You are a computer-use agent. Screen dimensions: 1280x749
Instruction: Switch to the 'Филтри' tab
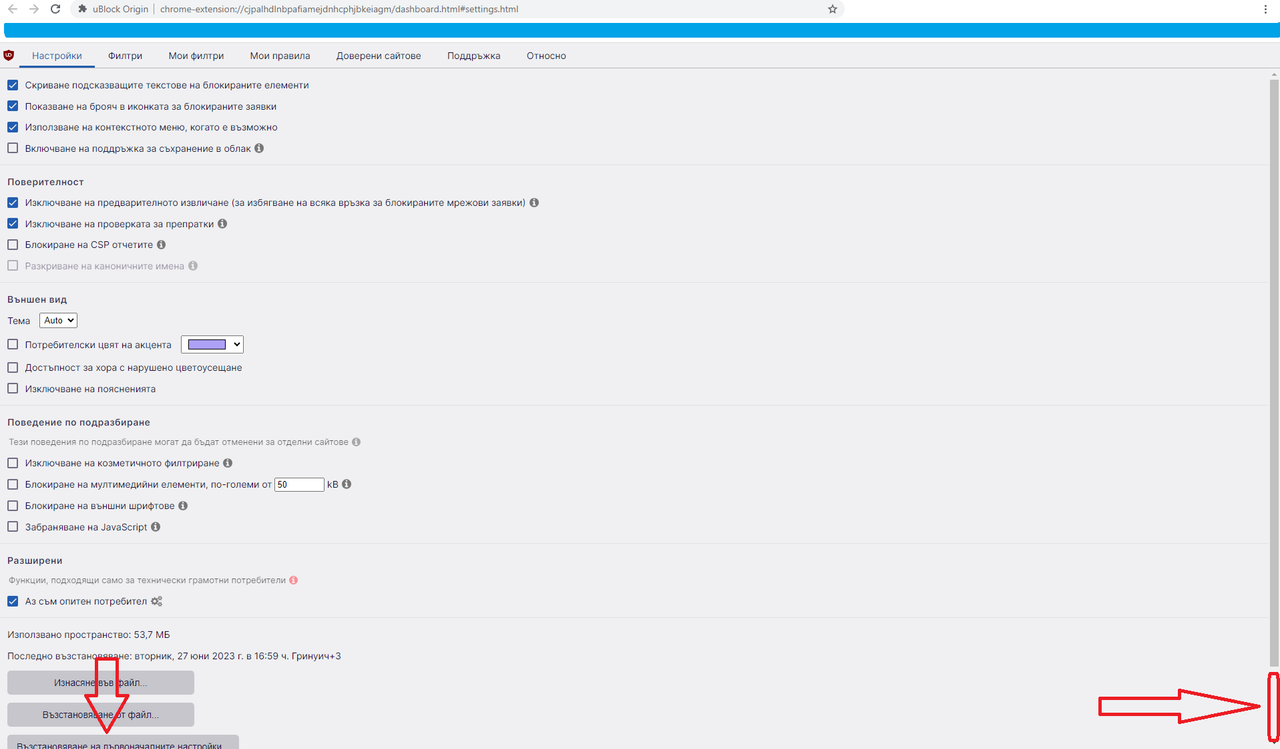(124, 55)
